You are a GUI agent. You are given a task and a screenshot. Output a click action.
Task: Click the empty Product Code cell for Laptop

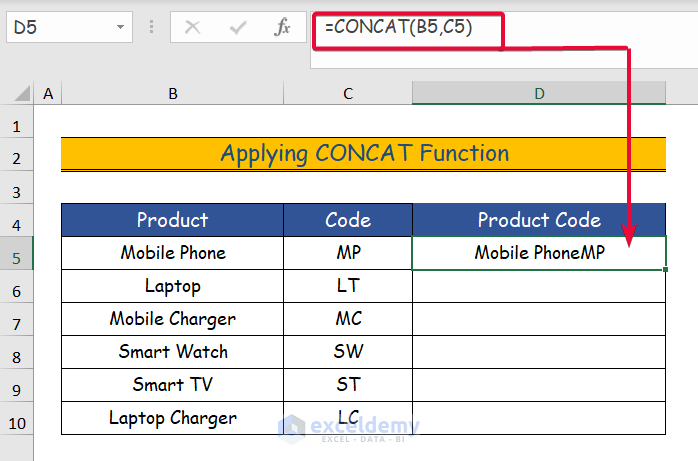(x=538, y=286)
